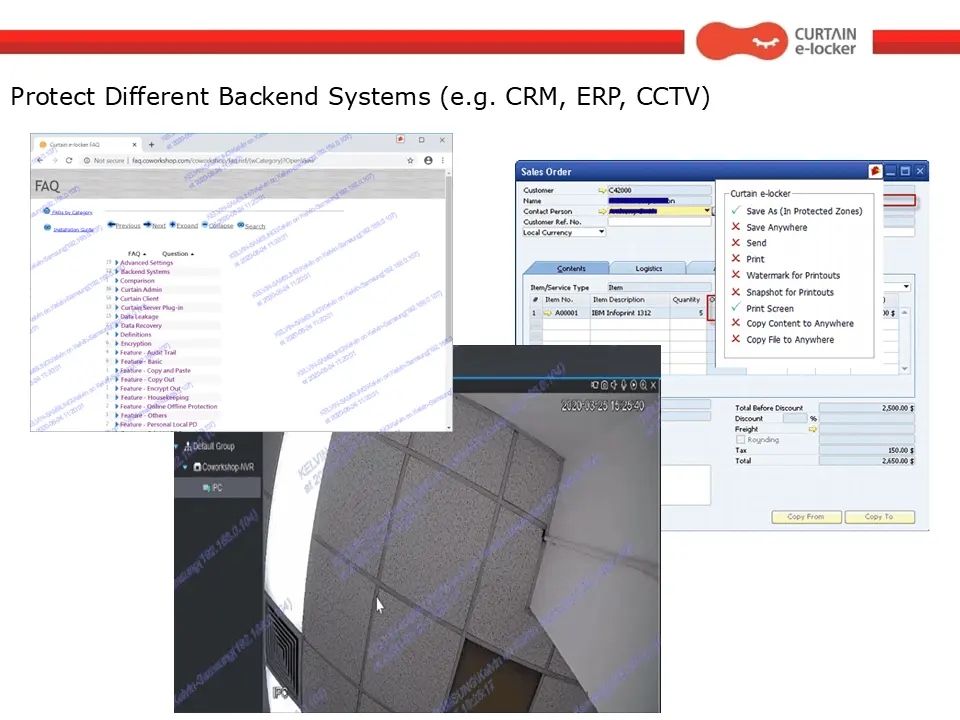Click the Expand link in FAQ toolbar
960x720 pixels.
pyautogui.click(x=187, y=225)
